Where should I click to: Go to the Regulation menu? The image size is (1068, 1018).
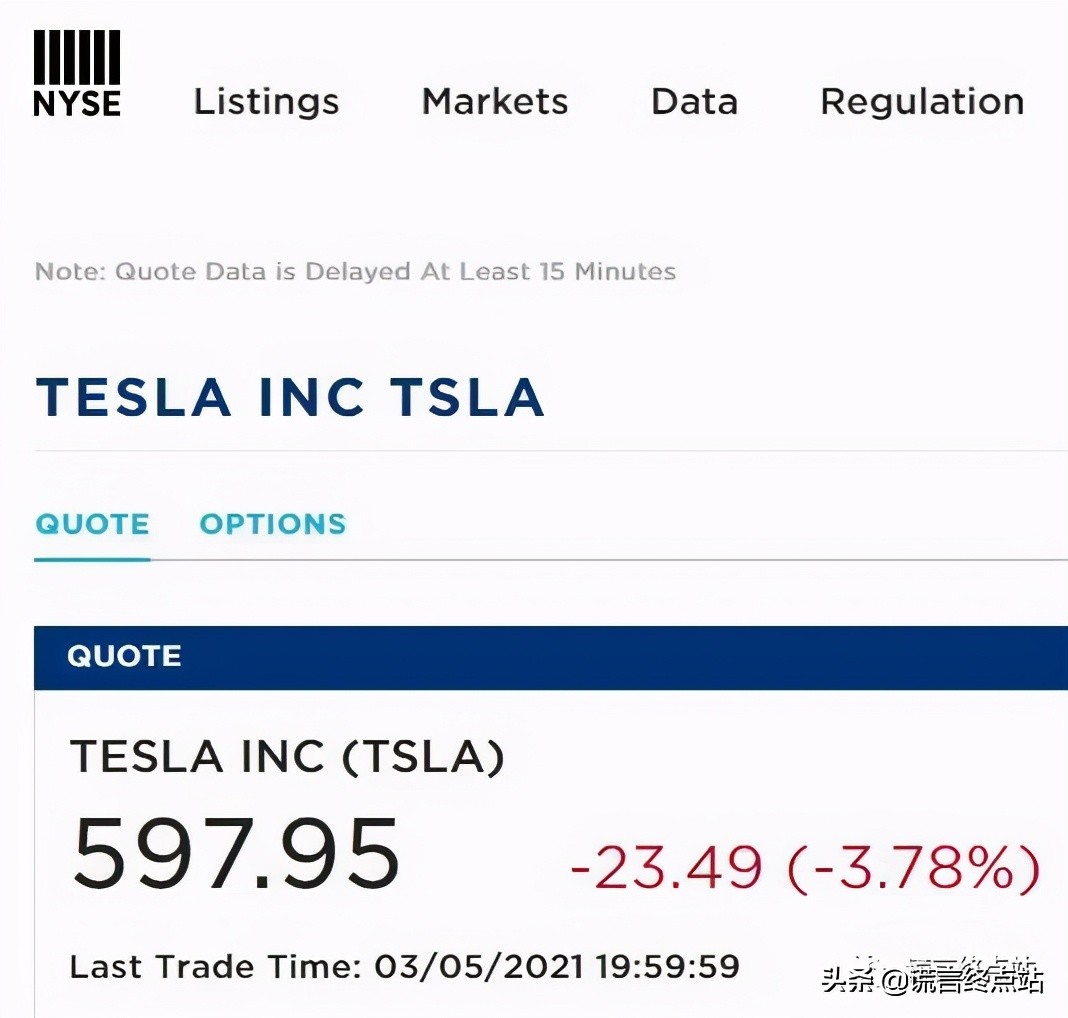click(922, 101)
